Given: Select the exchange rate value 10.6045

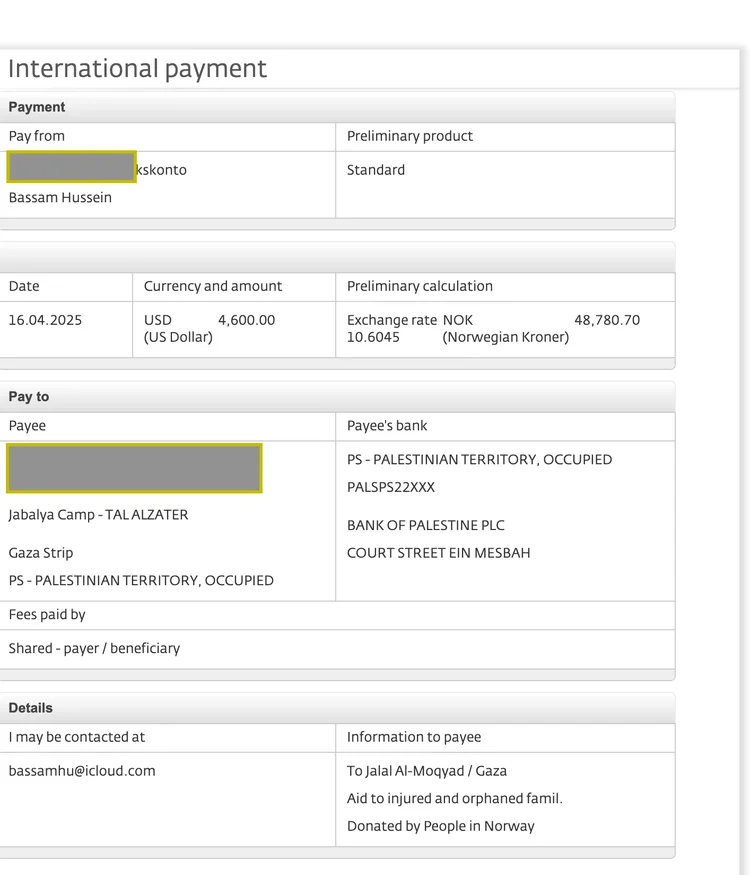Looking at the screenshot, I should 373,337.
